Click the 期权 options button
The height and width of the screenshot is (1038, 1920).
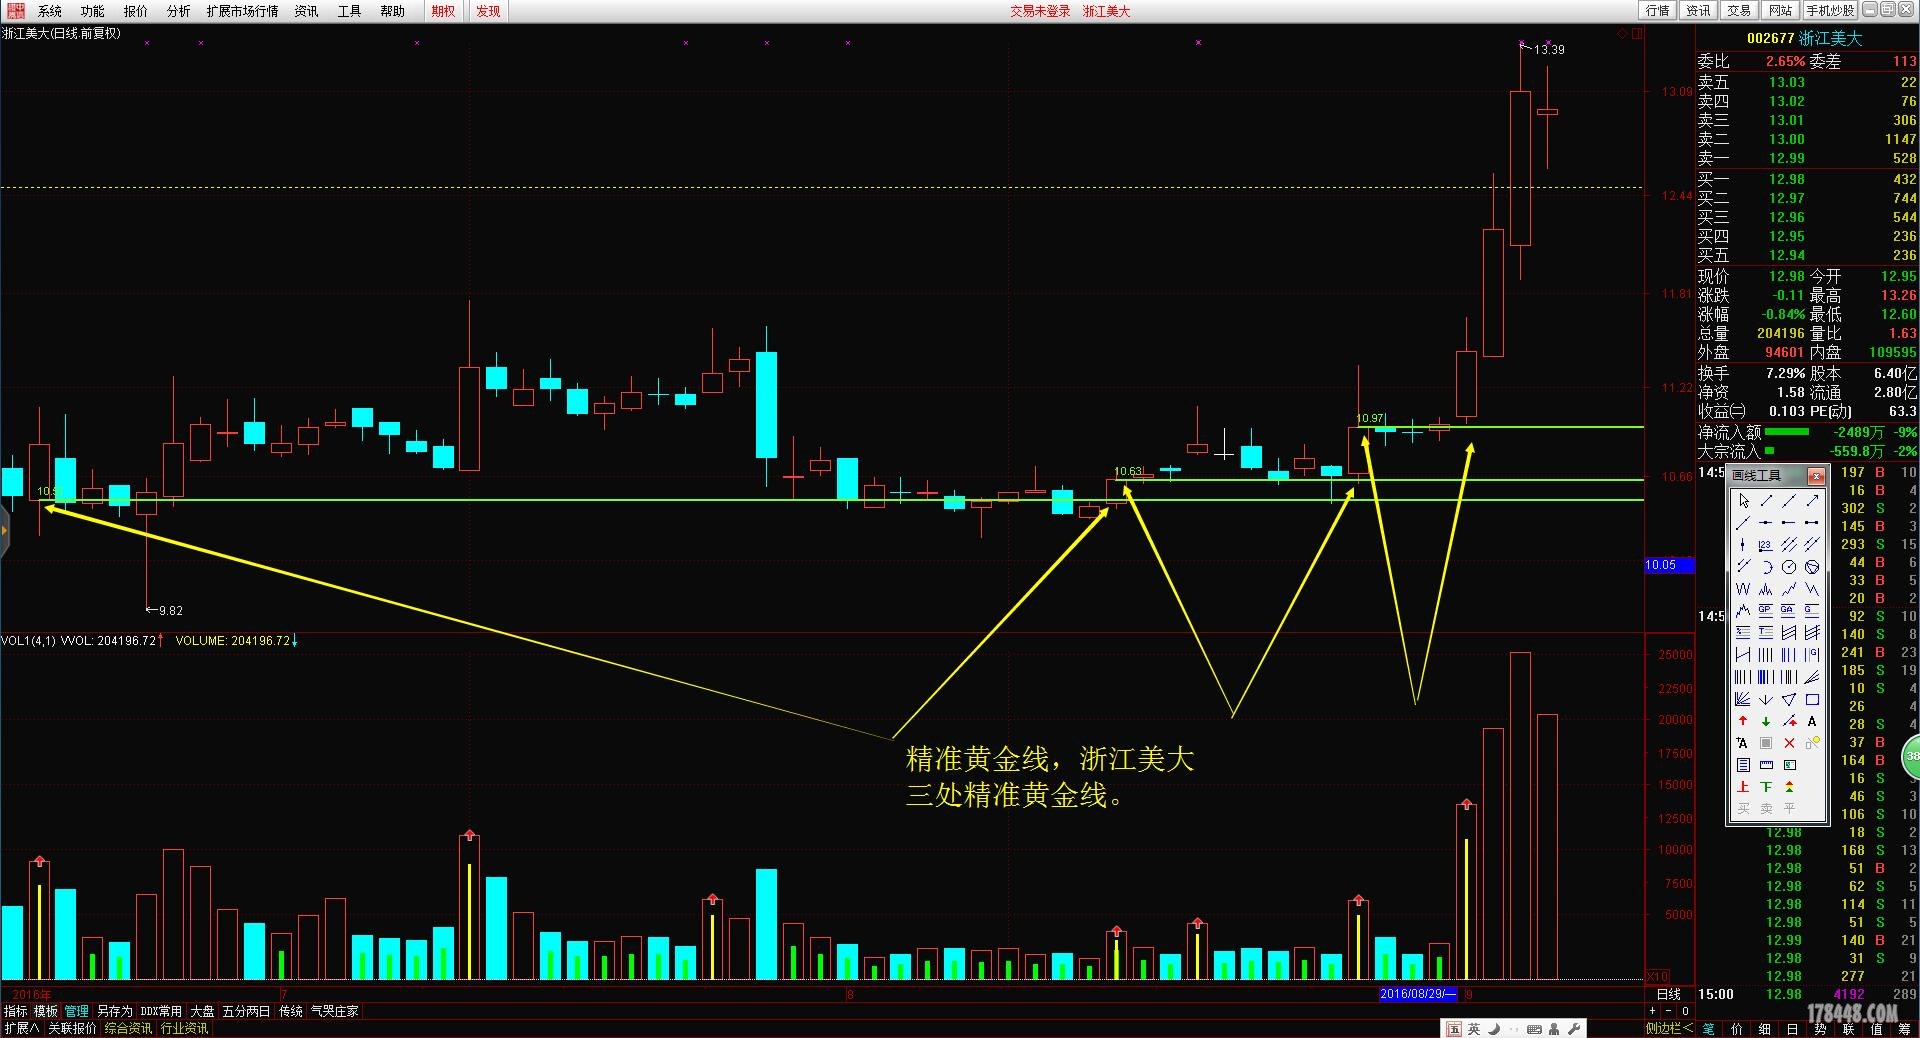click(443, 11)
